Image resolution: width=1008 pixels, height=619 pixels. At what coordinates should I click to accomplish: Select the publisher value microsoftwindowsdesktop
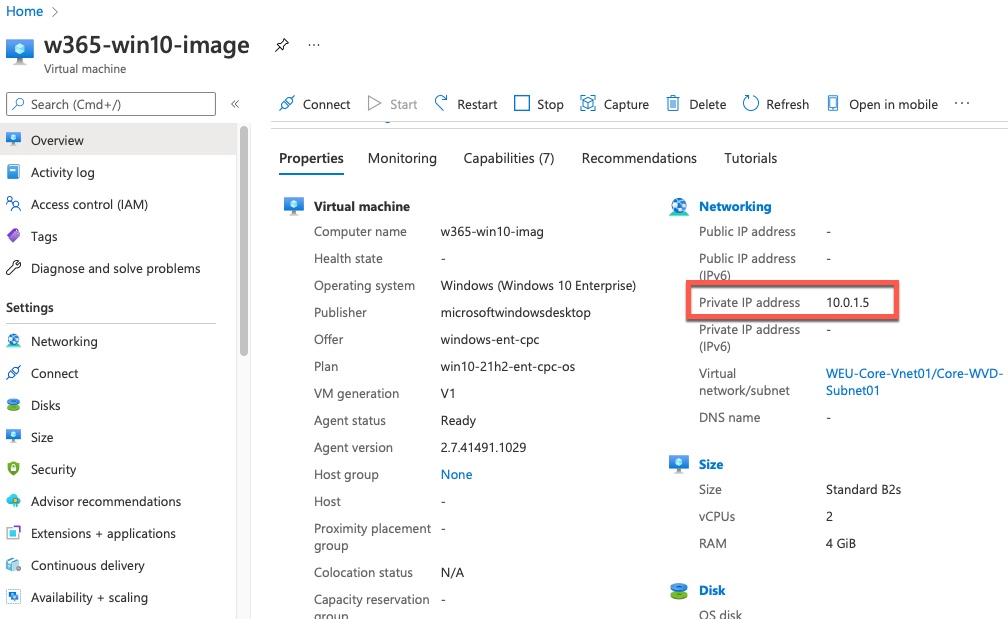(x=516, y=312)
